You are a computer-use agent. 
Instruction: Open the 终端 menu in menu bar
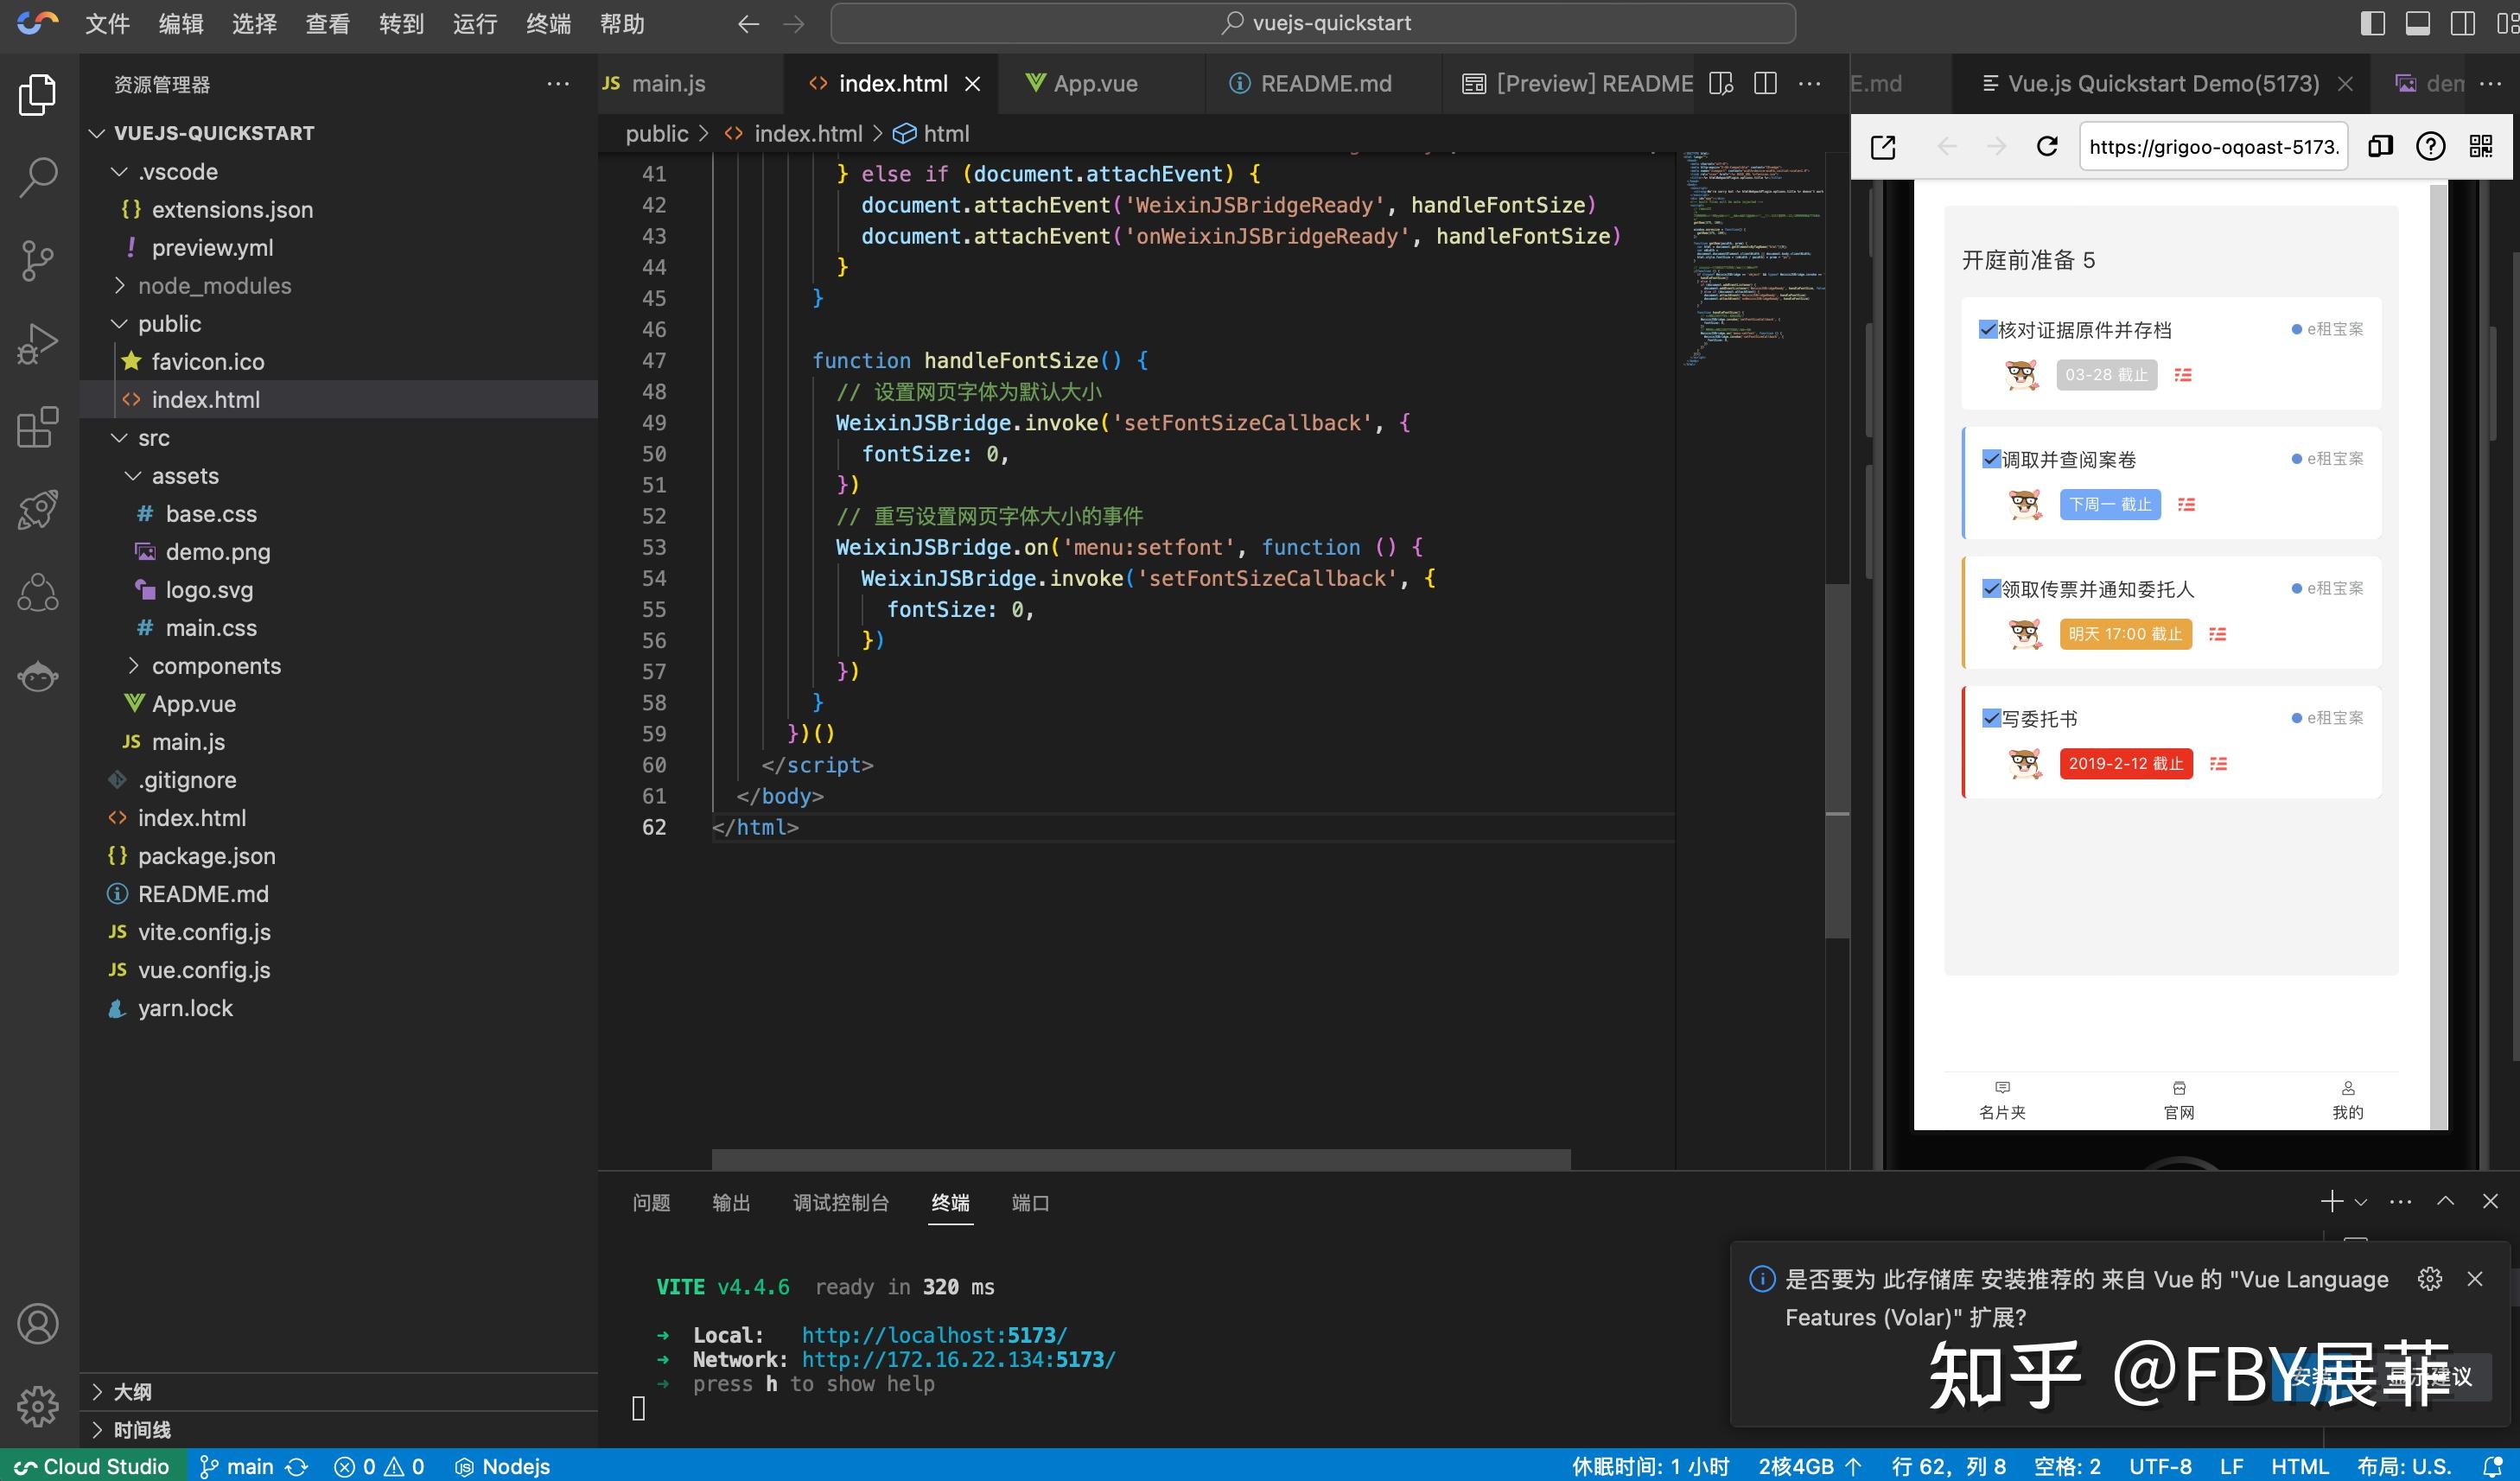click(x=548, y=24)
